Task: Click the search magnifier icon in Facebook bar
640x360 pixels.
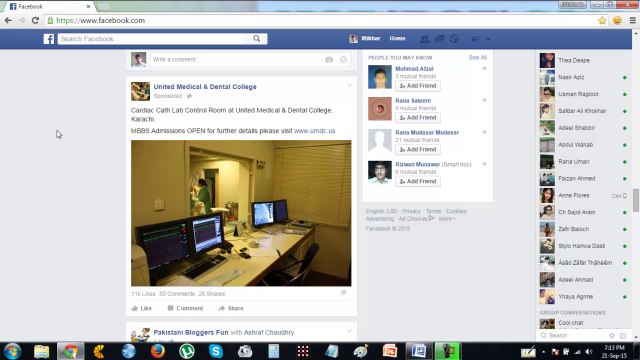Action: [256, 38]
